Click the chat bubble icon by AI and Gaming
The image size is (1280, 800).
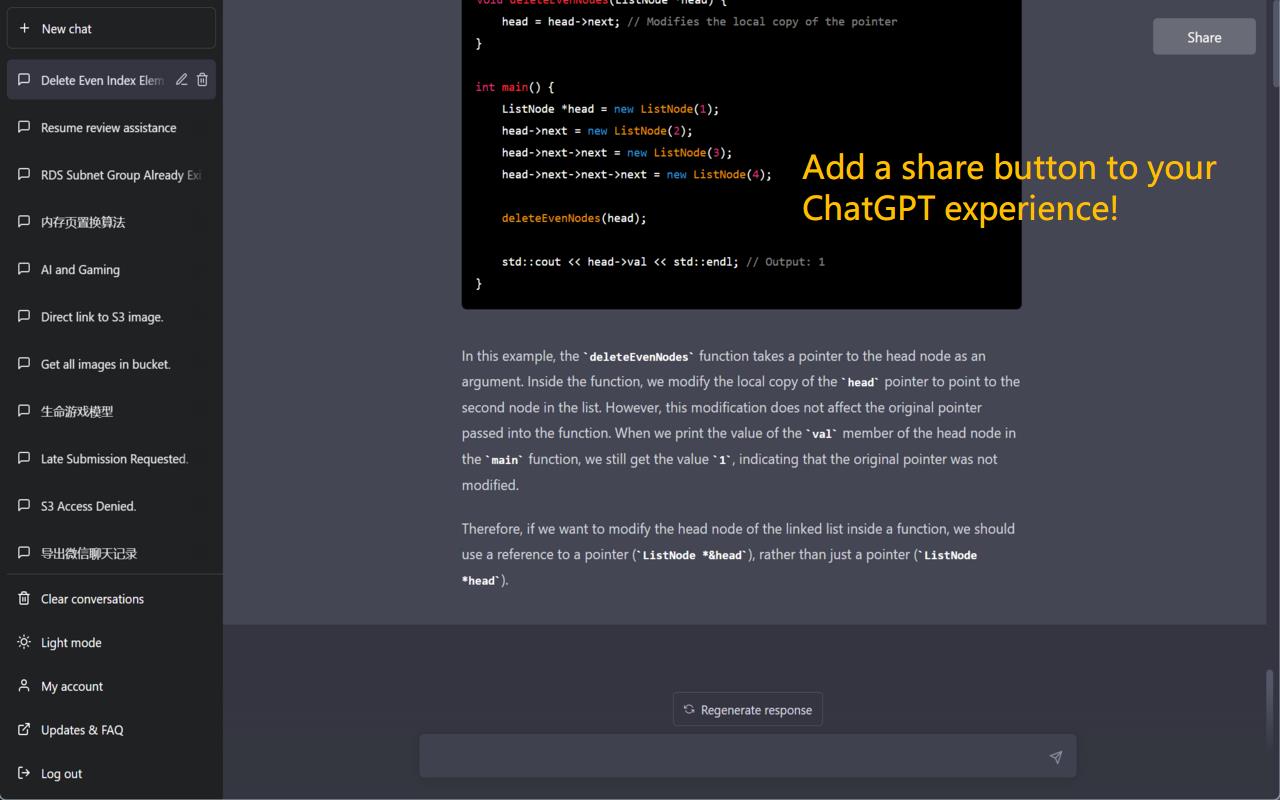(x=23, y=269)
